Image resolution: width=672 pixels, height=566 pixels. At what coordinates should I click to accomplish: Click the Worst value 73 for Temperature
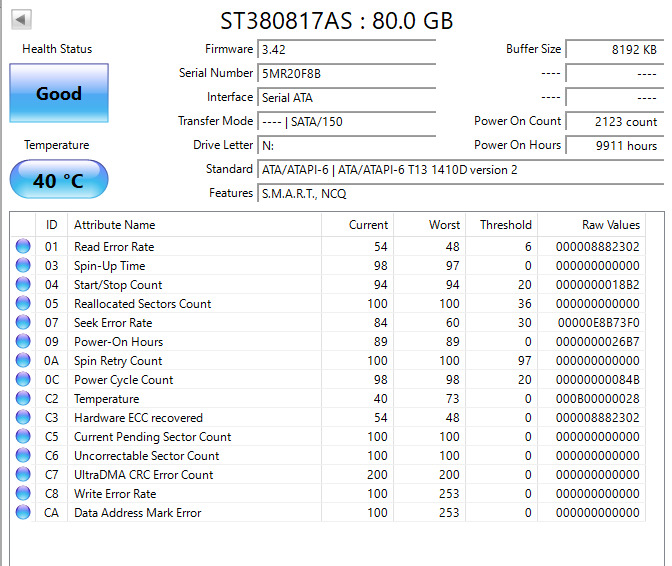(x=453, y=399)
